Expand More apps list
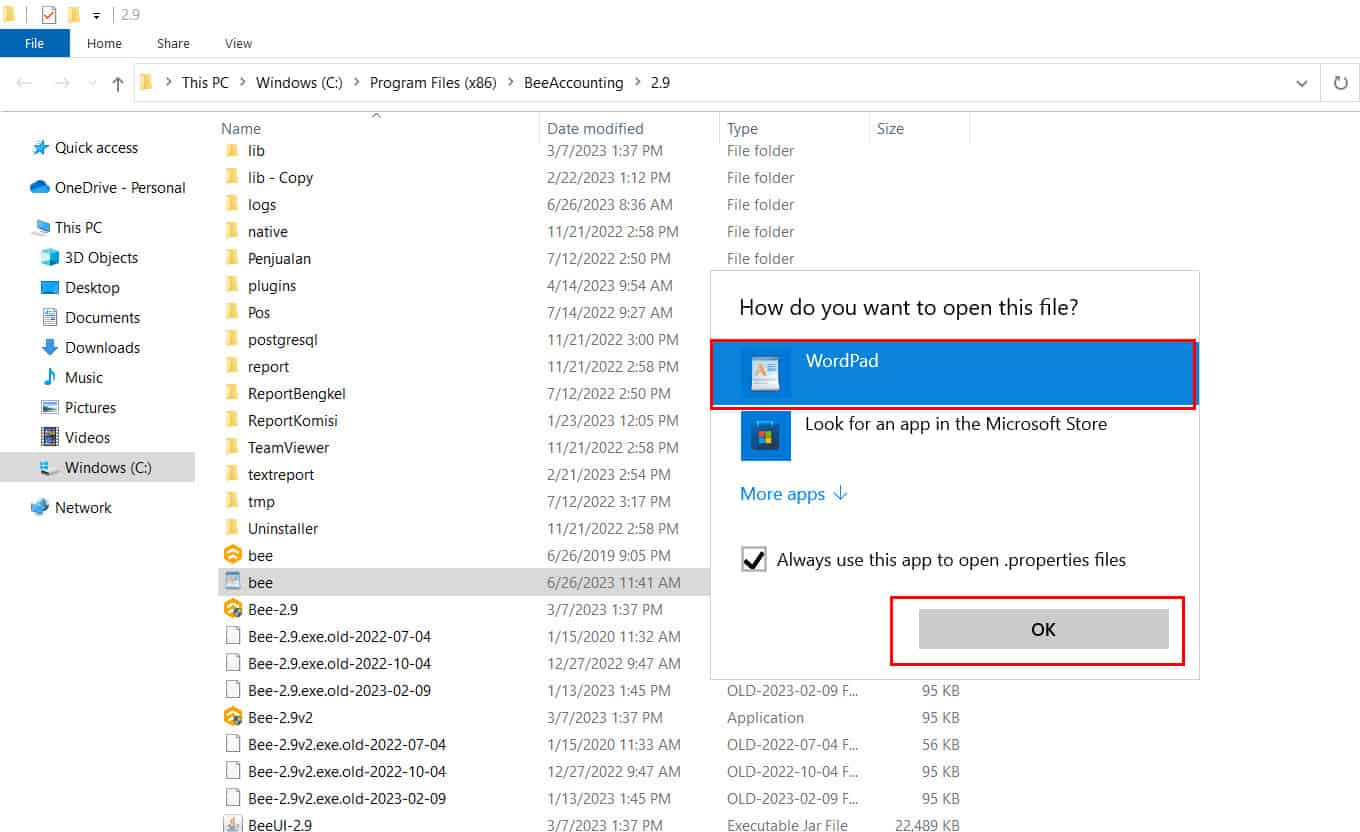The image size is (1360, 832). click(793, 494)
